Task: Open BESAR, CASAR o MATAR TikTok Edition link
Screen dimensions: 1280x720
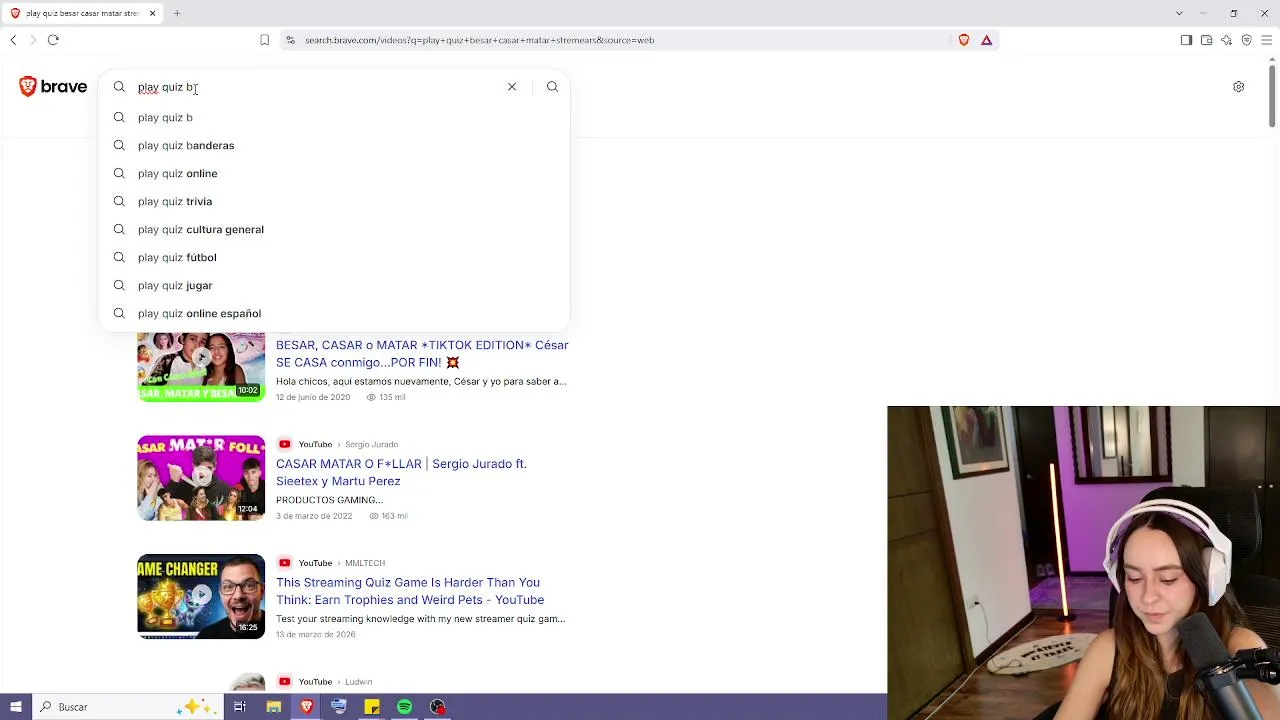Action: point(422,354)
